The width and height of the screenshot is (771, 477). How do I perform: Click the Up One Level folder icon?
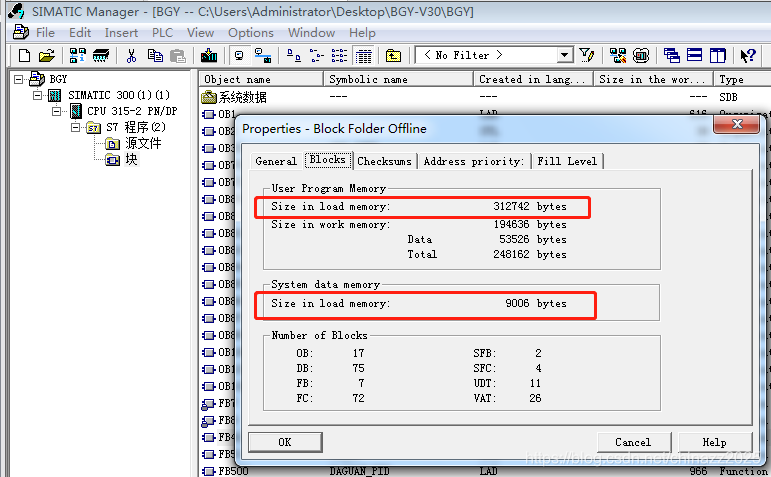click(x=393, y=56)
